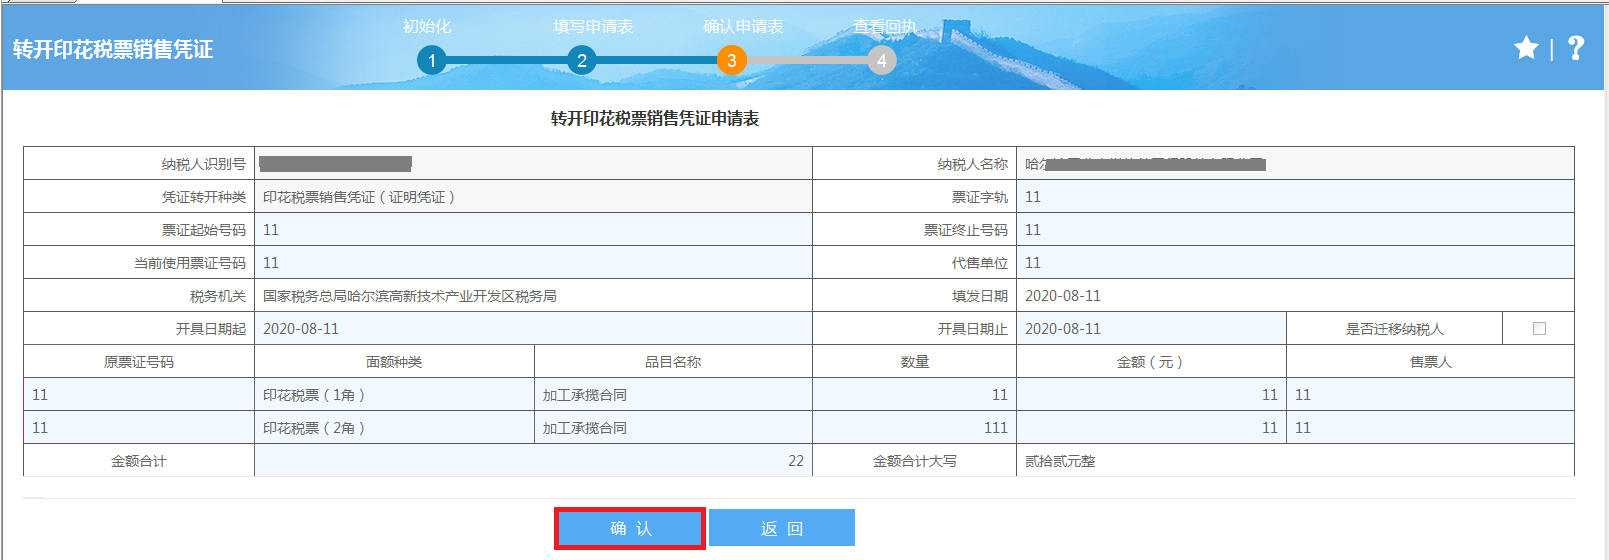Click the 票证终止号码 field
The height and width of the screenshot is (560, 1609).
coord(1294,230)
